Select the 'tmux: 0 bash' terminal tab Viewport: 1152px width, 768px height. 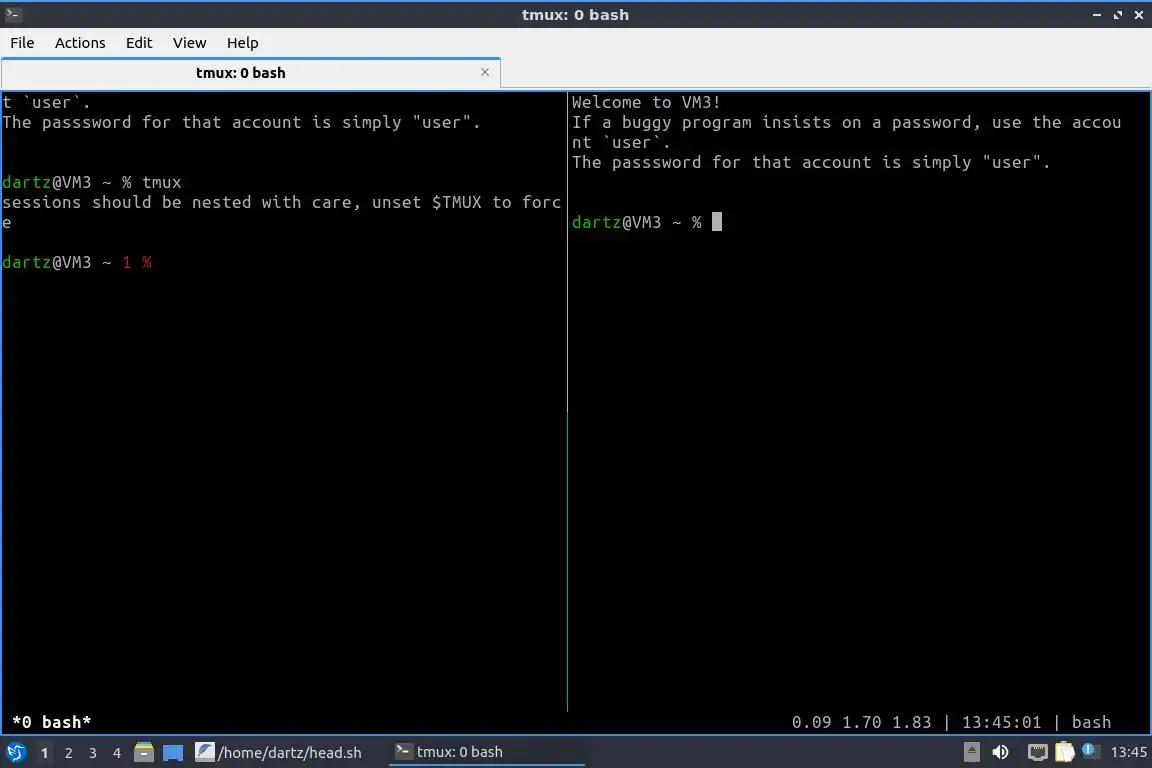pyautogui.click(x=251, y=73)
